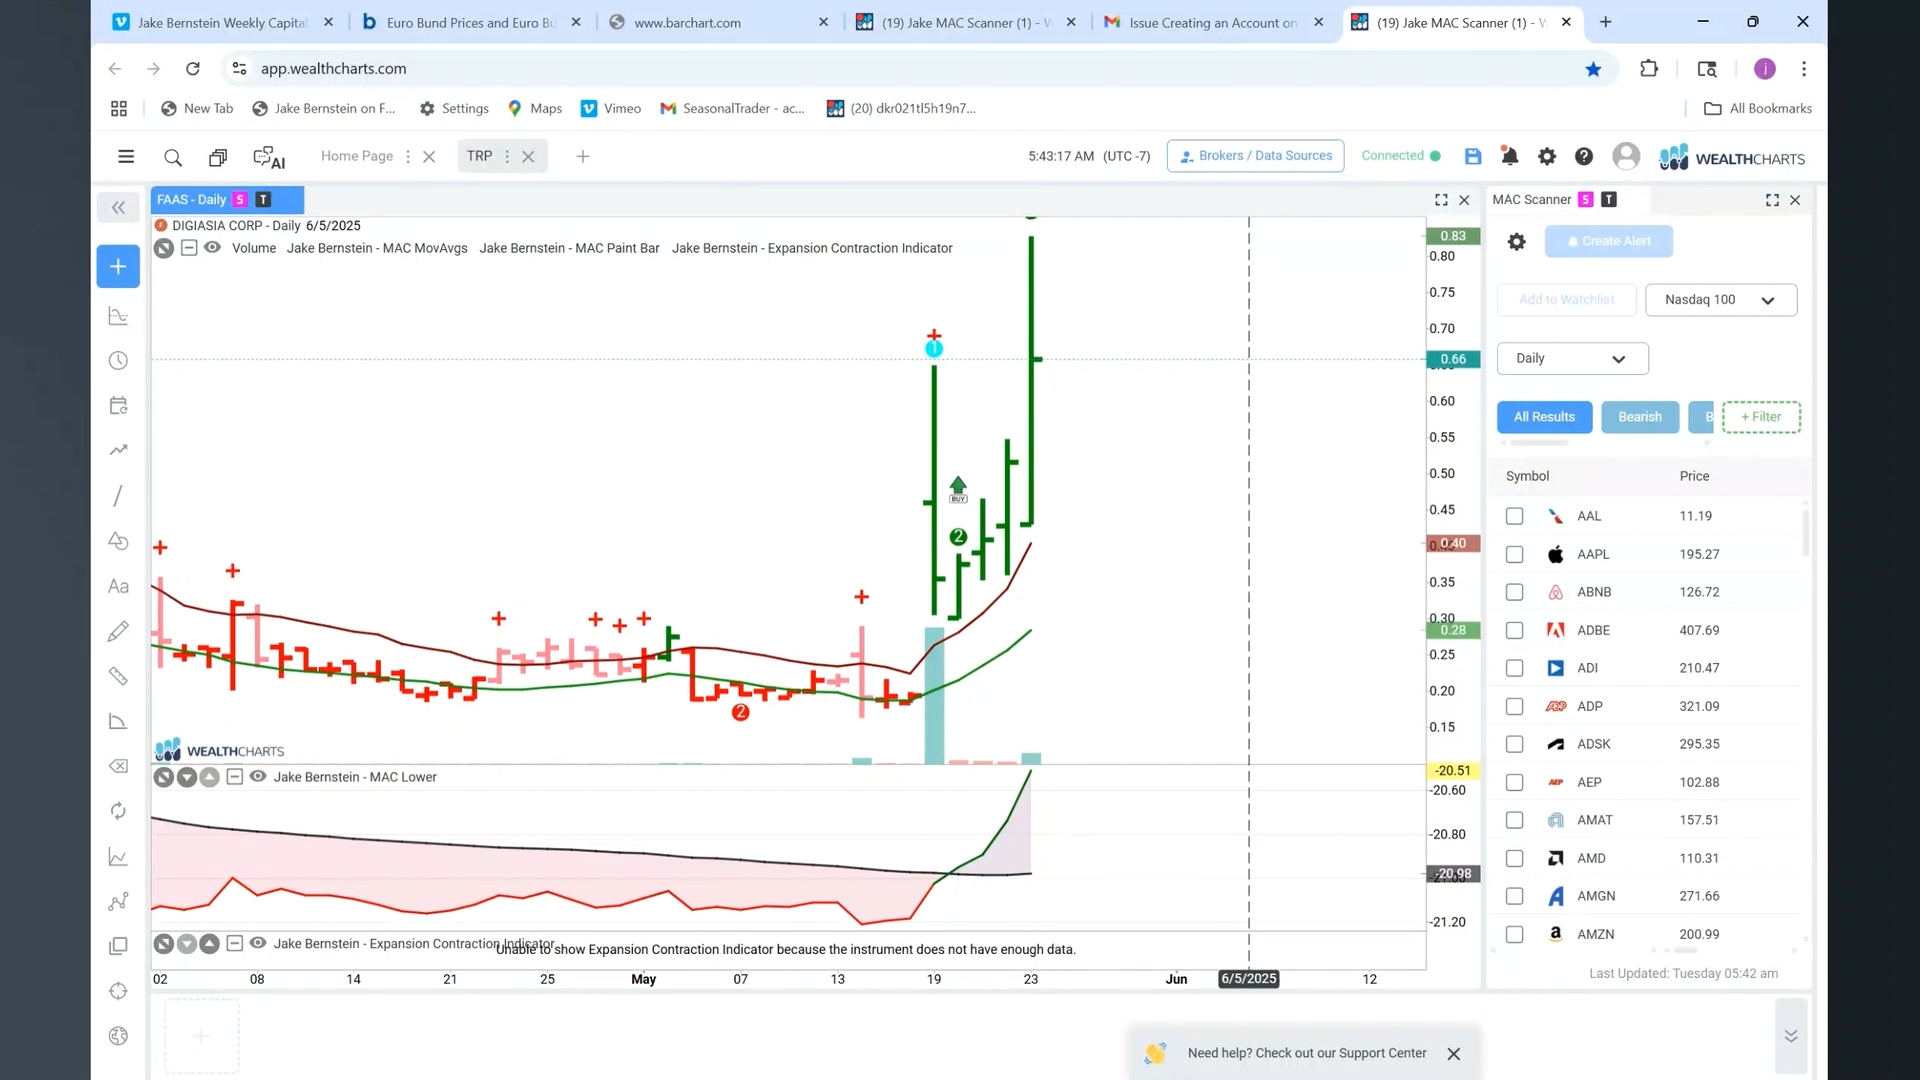Select the Bearish filter tab

1640,417
